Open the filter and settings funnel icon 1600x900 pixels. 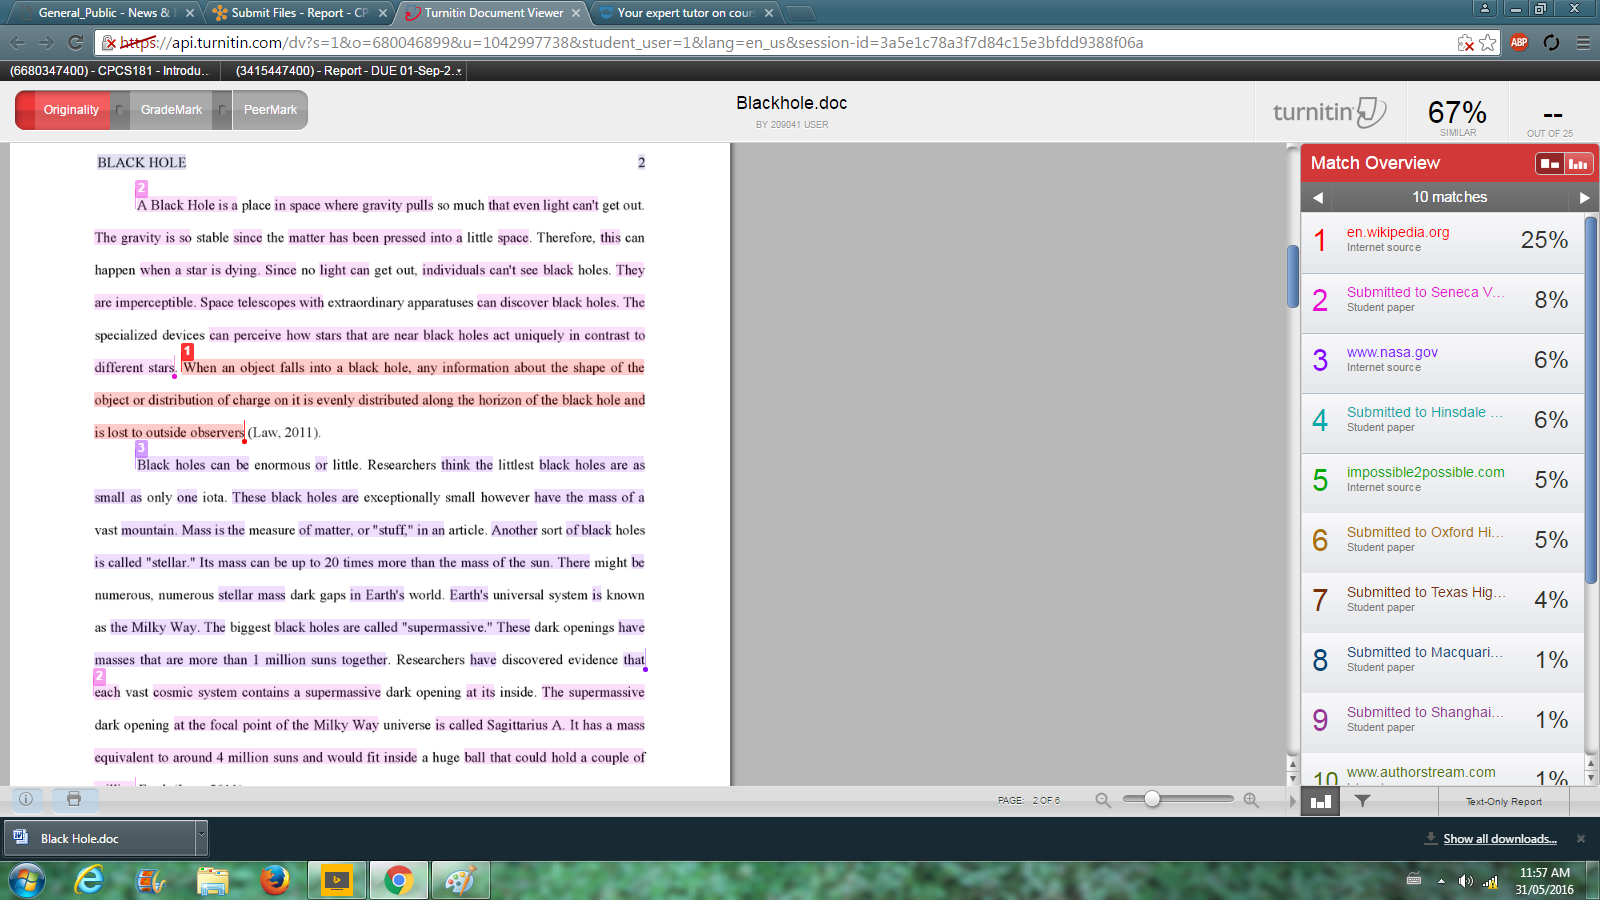1362,801
